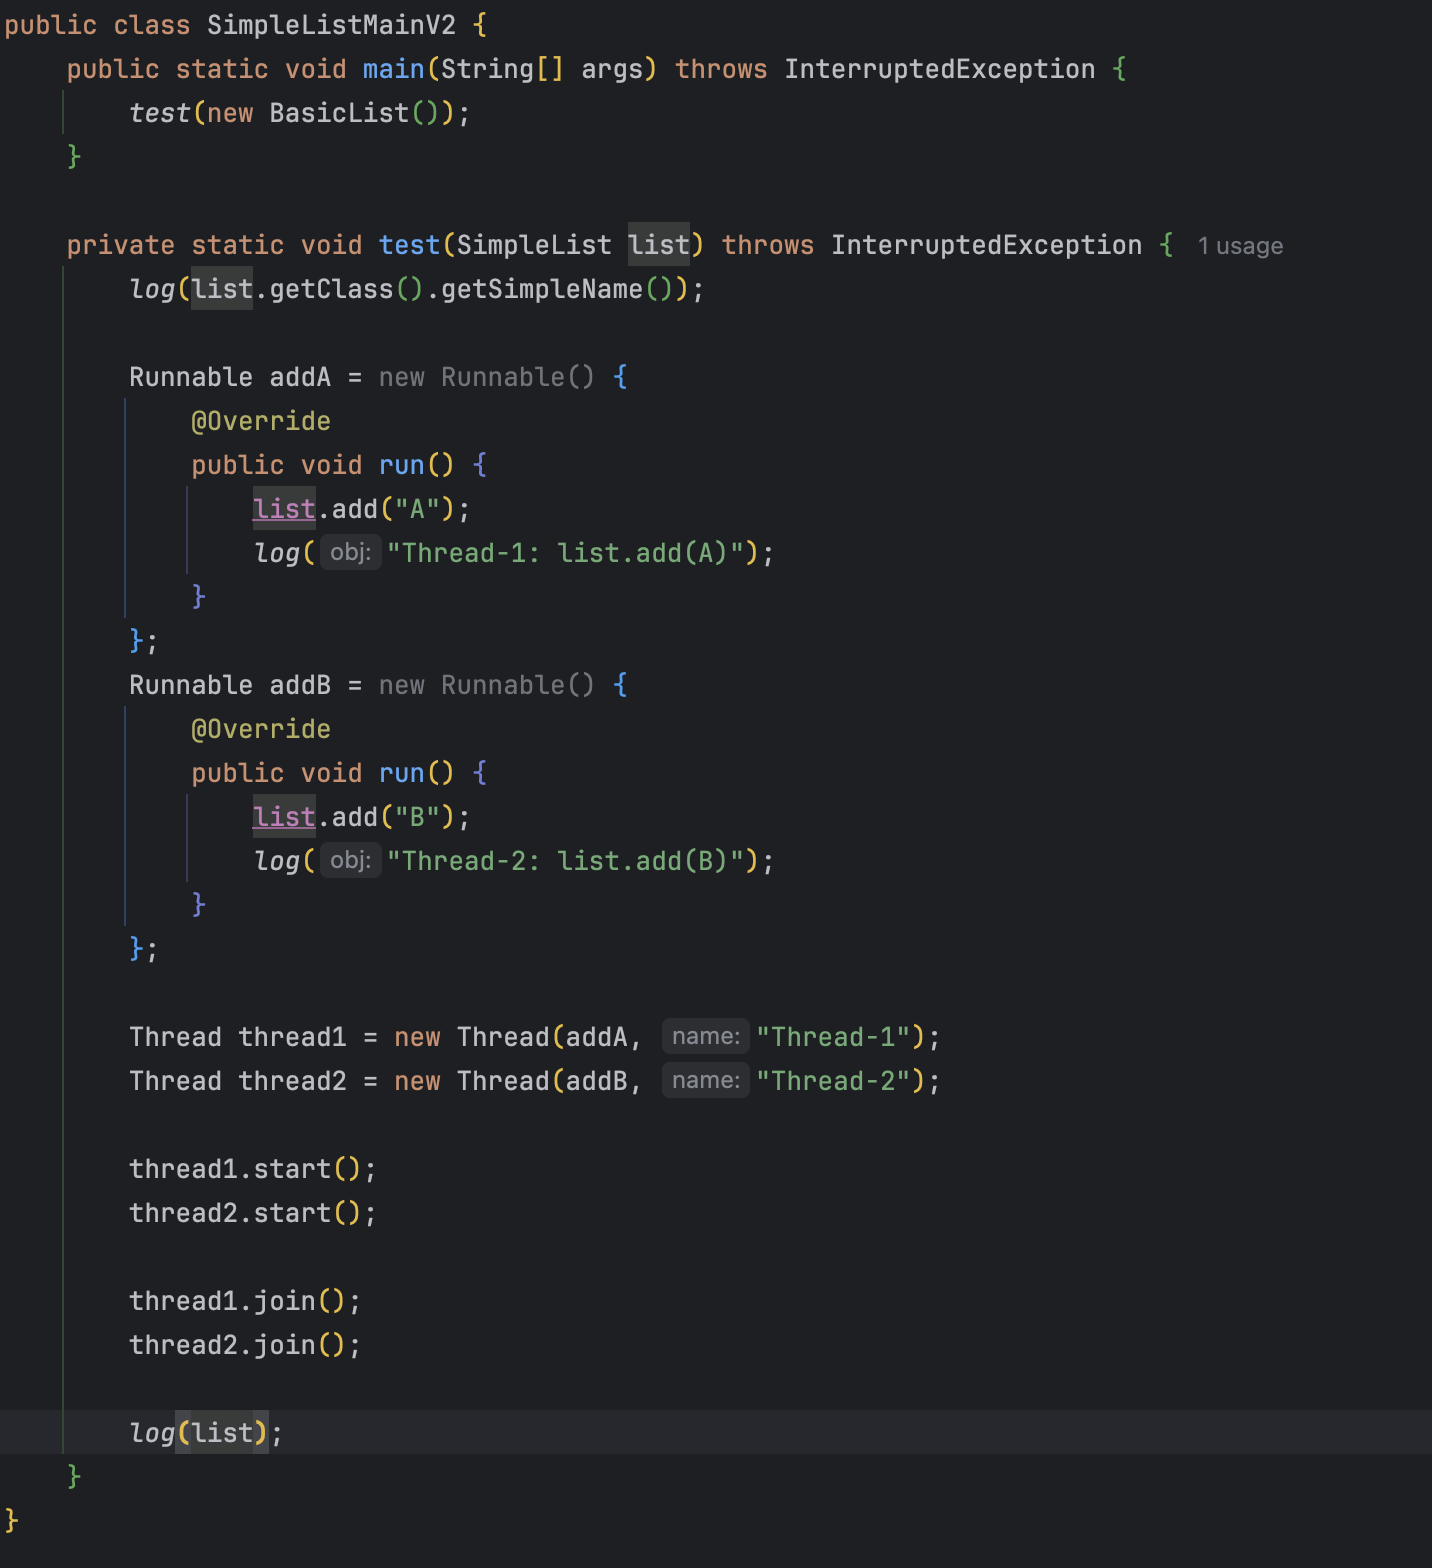The height and width of the screenshot is (1568, 1432).
Task: Click the "Thread-2" name string argument
Action: 834,1081
